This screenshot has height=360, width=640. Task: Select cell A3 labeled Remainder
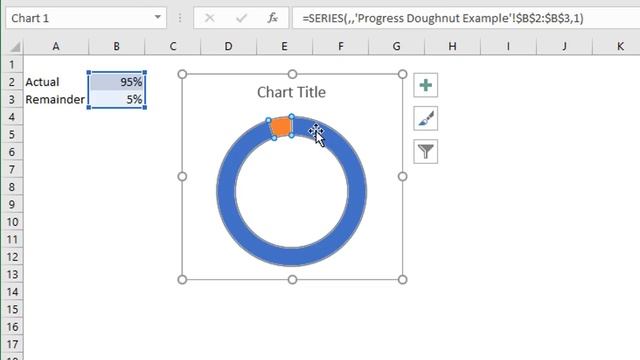pos(56,100)
